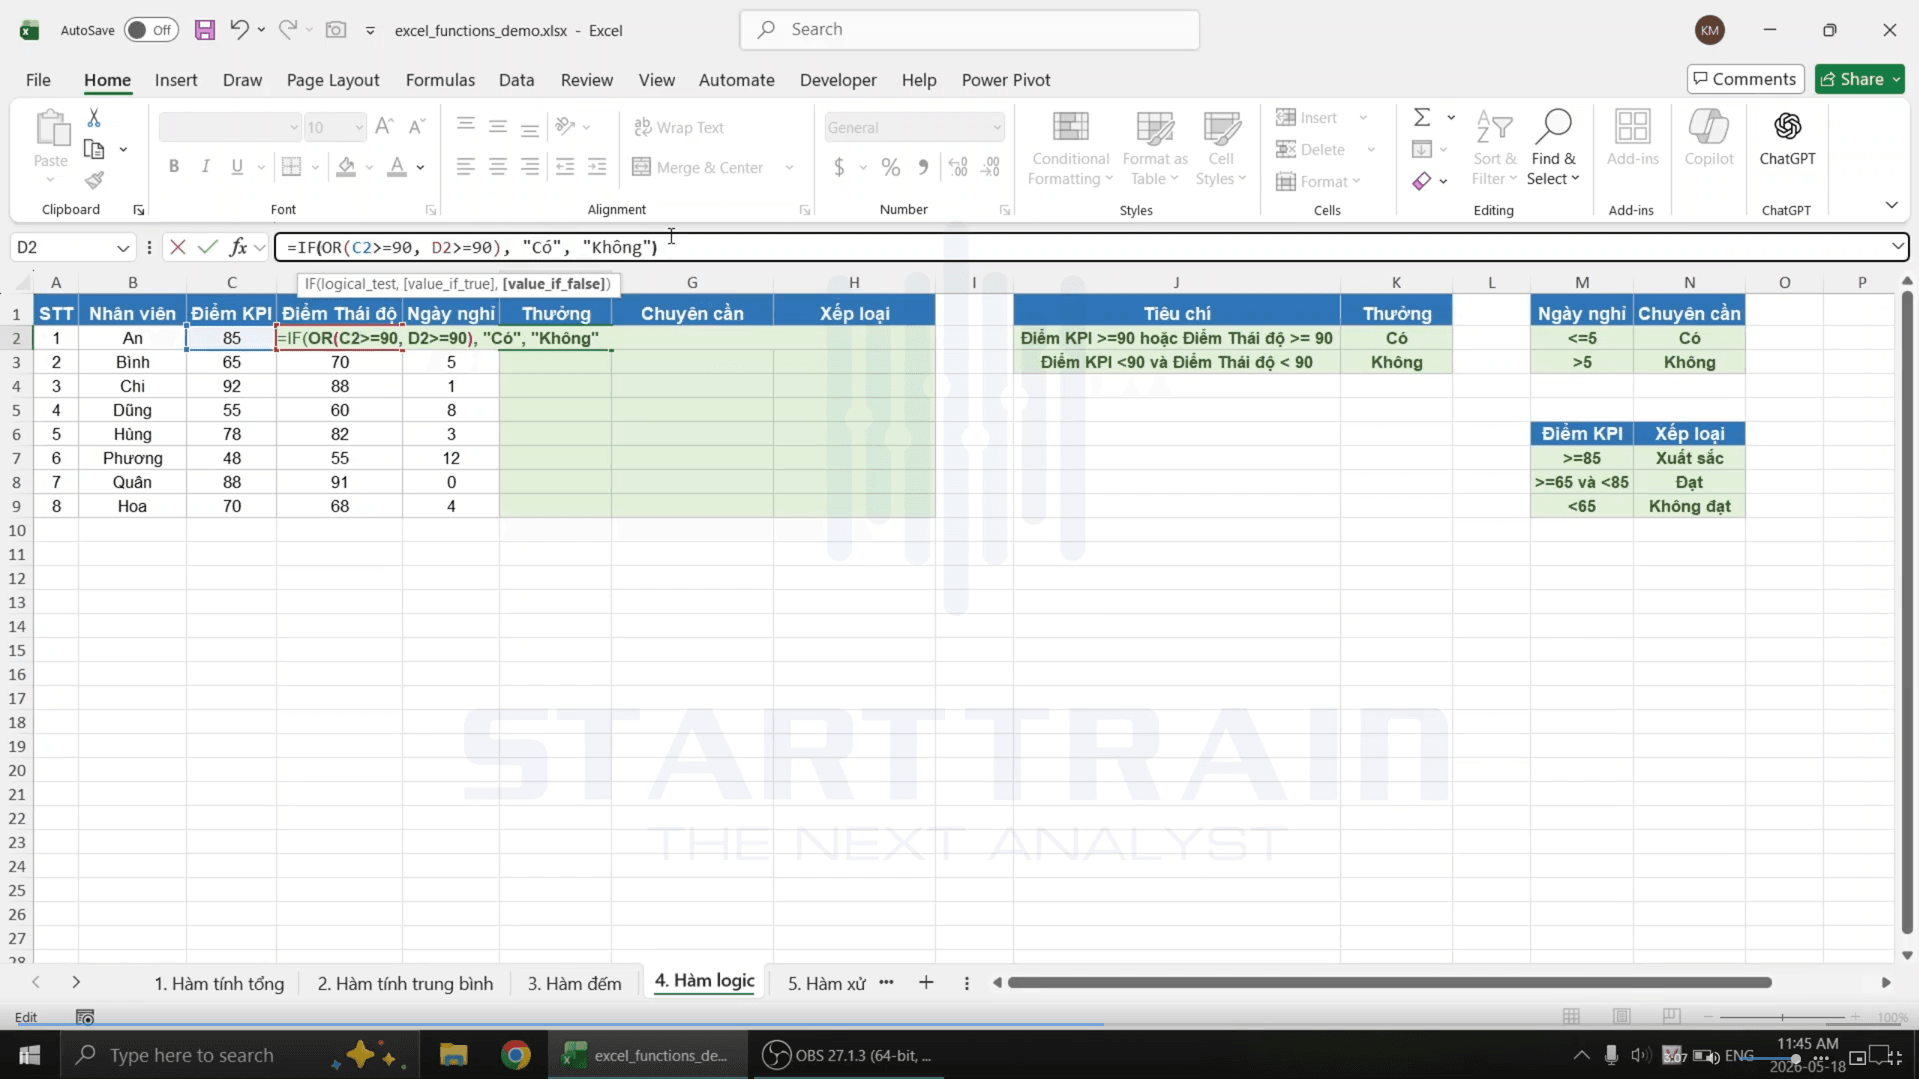Click Delete cells button
This screenshot has width=1919, height=1079.
click(x=1311, y=149)
